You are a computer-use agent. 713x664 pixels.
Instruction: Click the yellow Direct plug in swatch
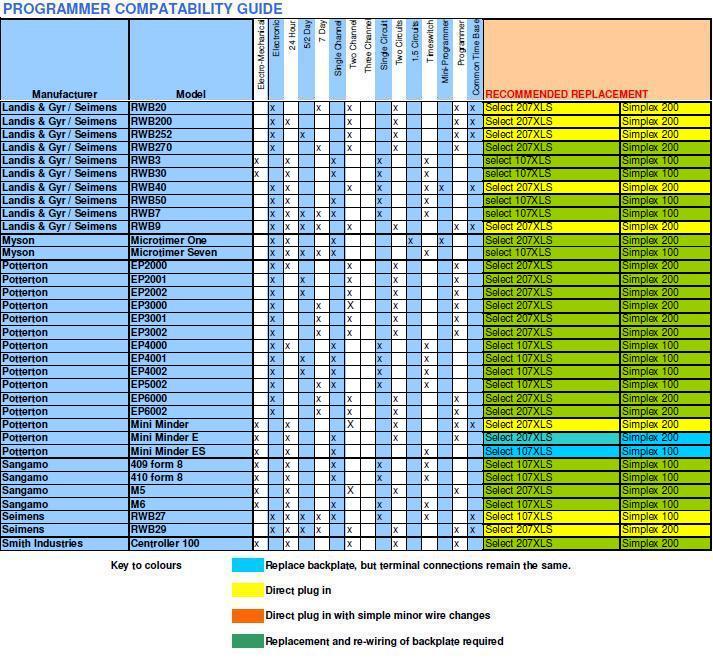tap(247, 590)
